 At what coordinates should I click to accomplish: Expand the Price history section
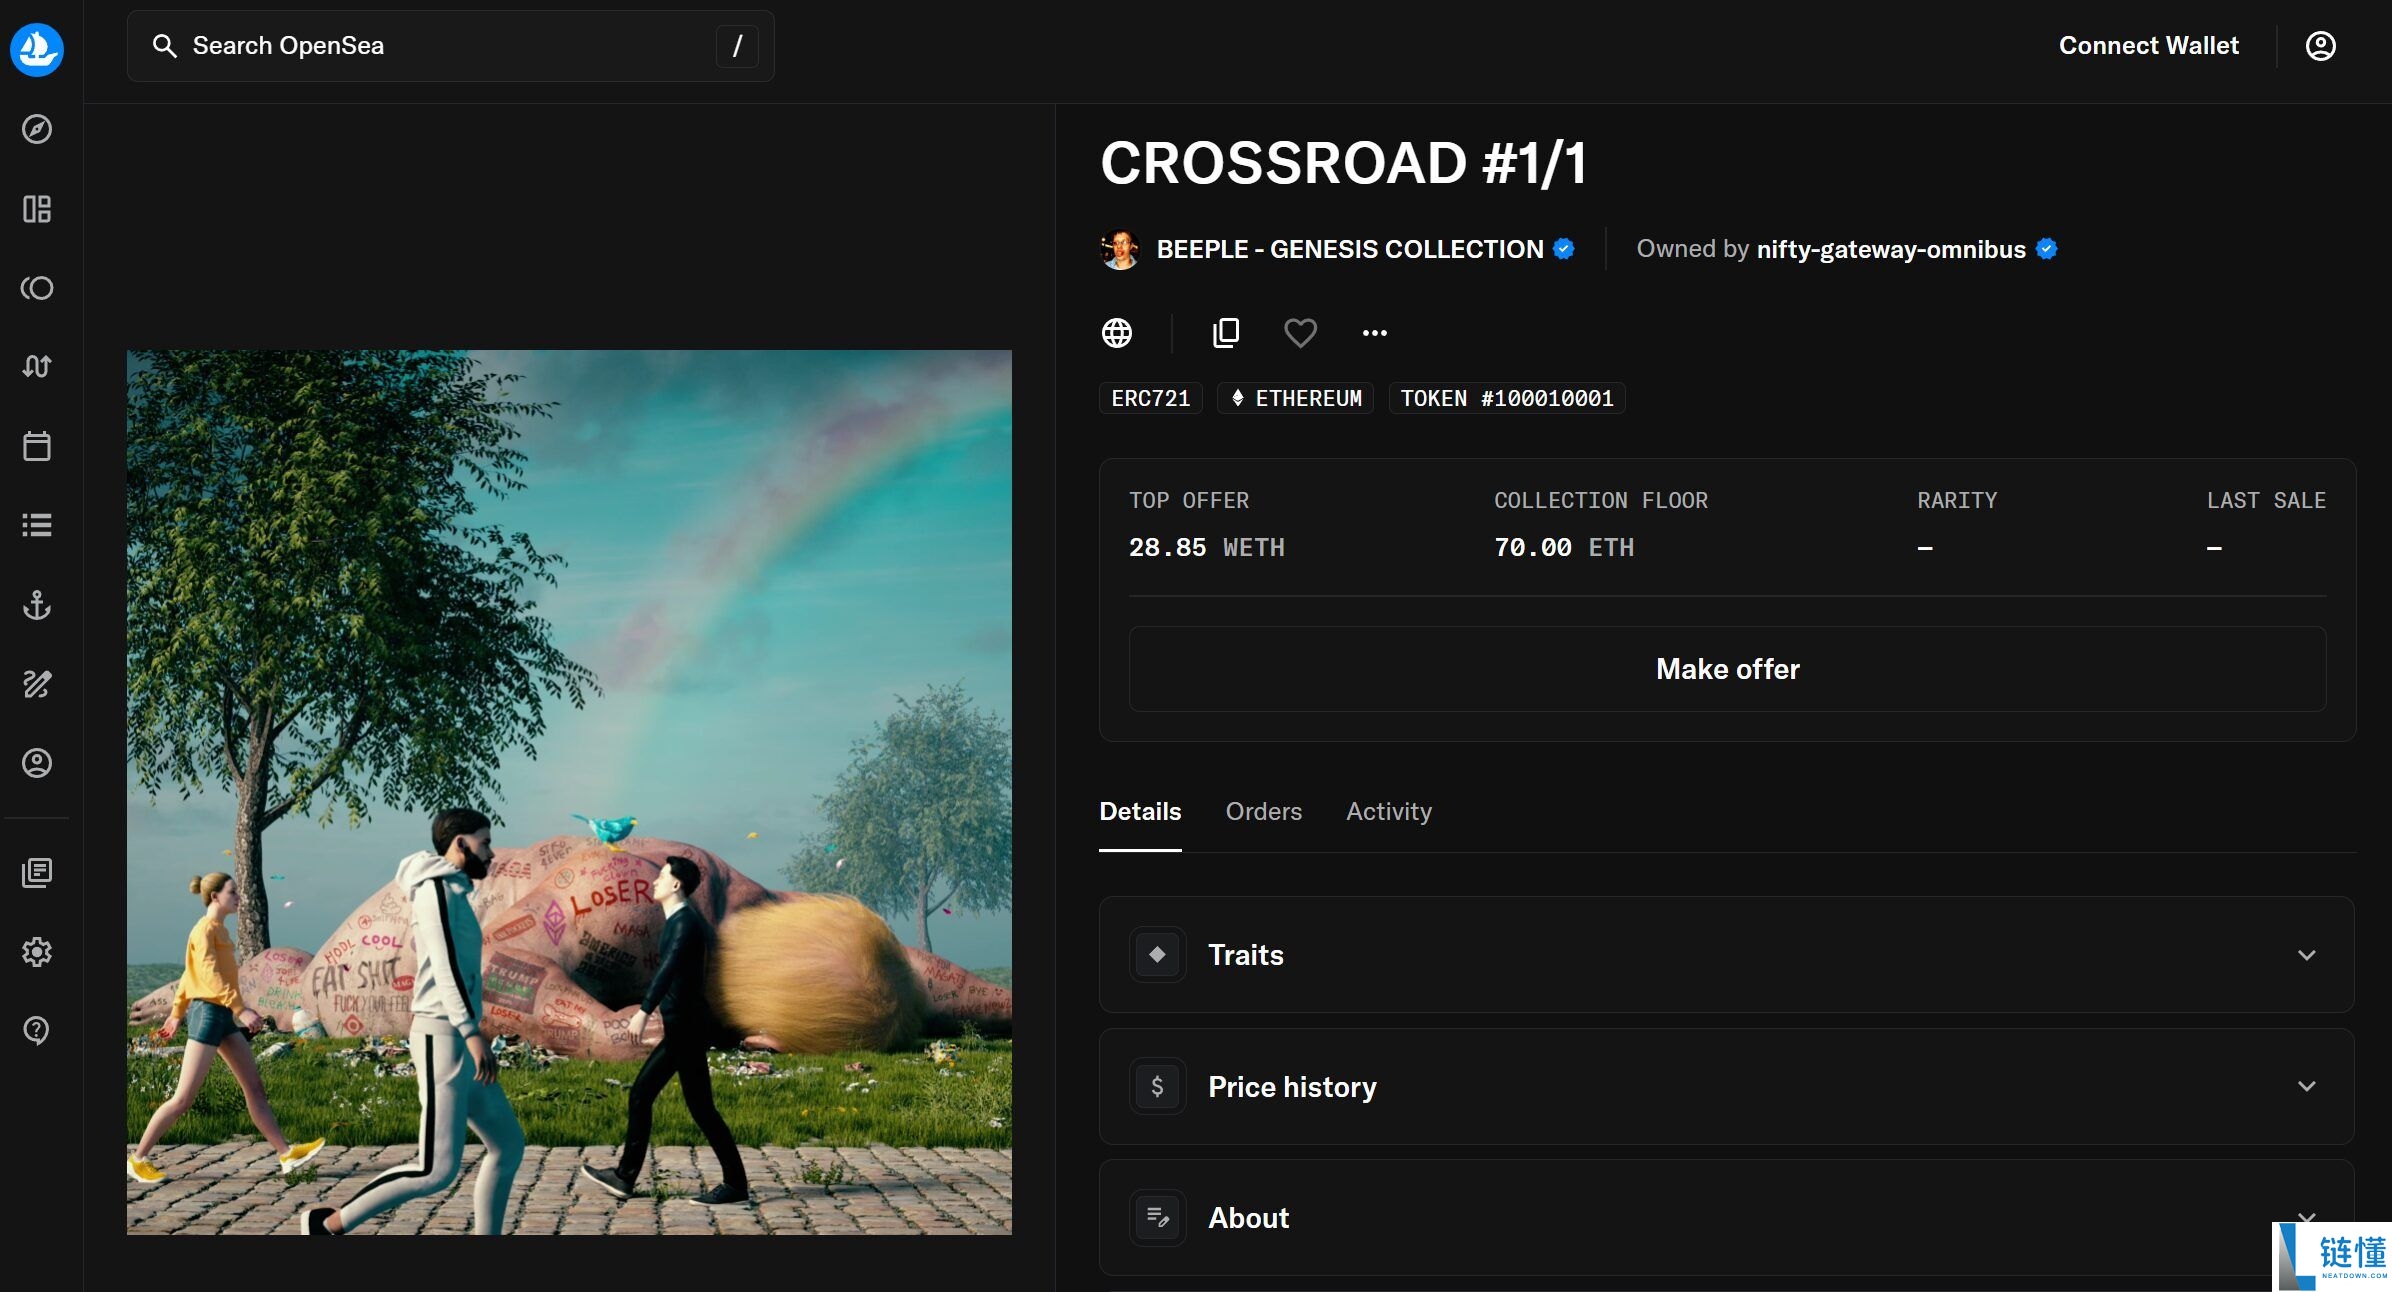(1727, 1087)
